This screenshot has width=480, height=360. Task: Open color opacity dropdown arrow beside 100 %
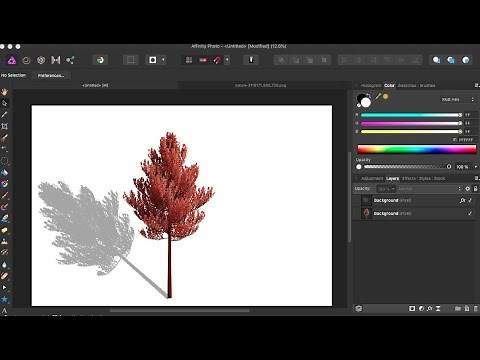(476, 167)
